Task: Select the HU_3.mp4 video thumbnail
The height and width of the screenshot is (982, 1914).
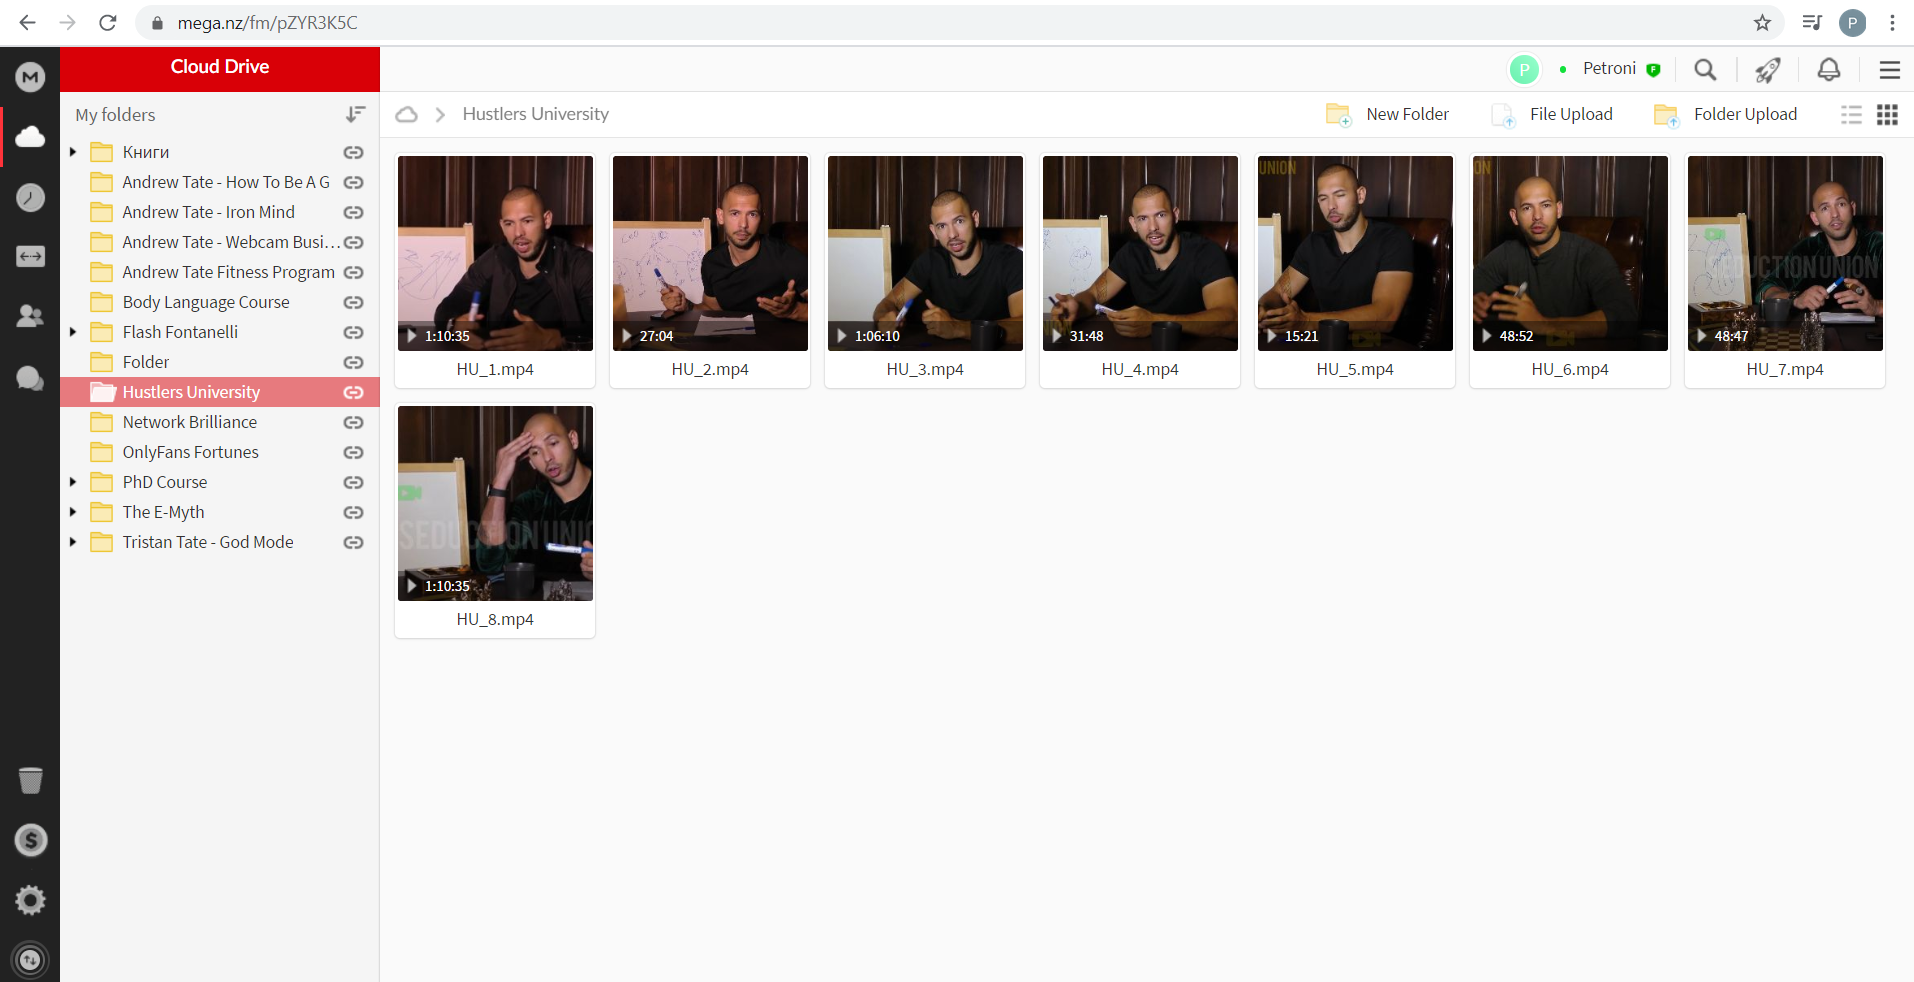Action: pos(925,253)
